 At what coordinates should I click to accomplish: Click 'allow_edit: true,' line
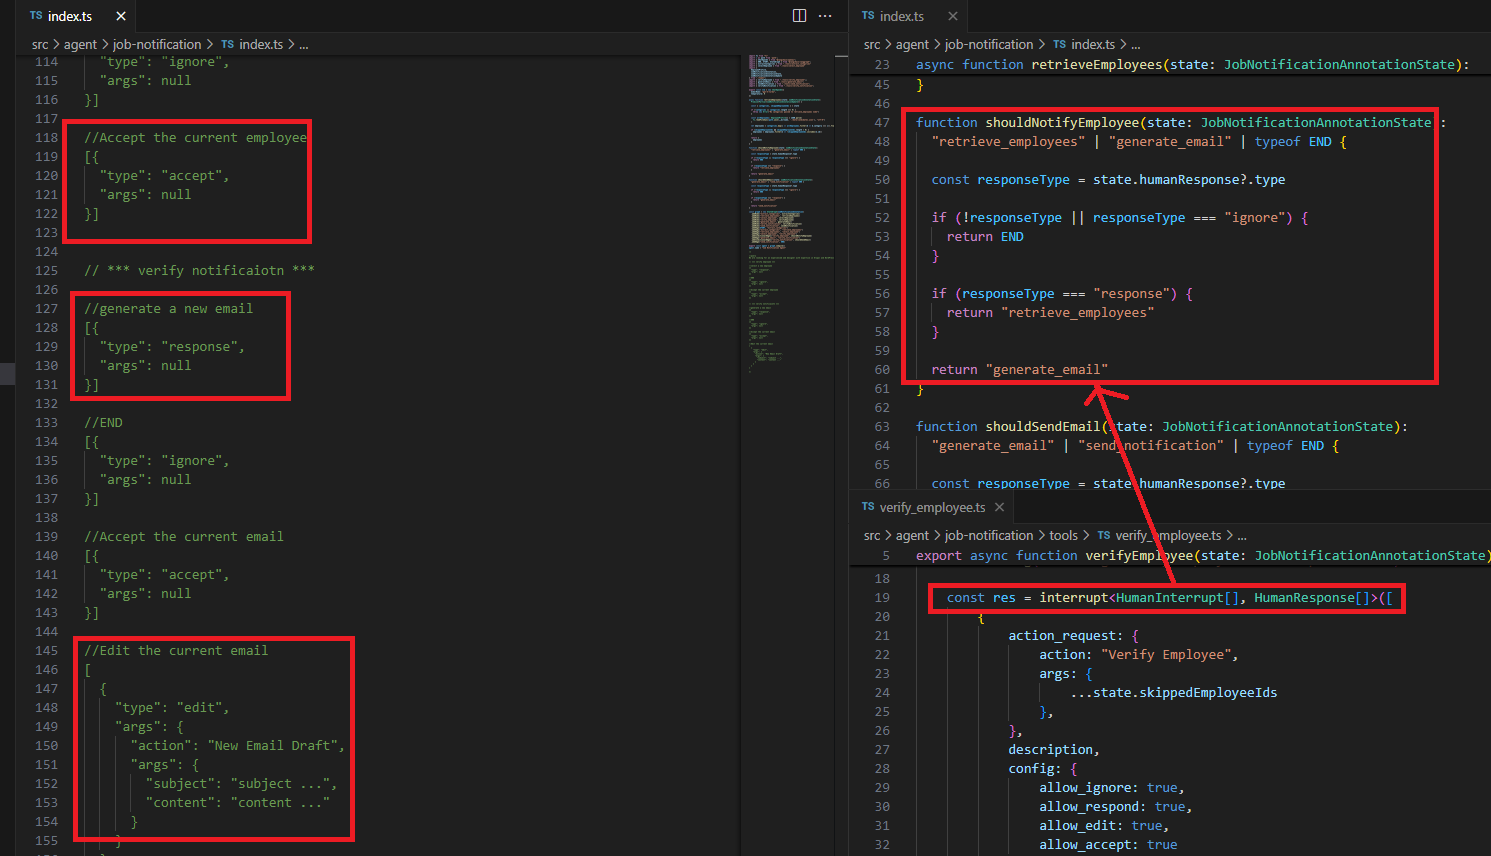pyautogui.click(x=1104, y=825)
